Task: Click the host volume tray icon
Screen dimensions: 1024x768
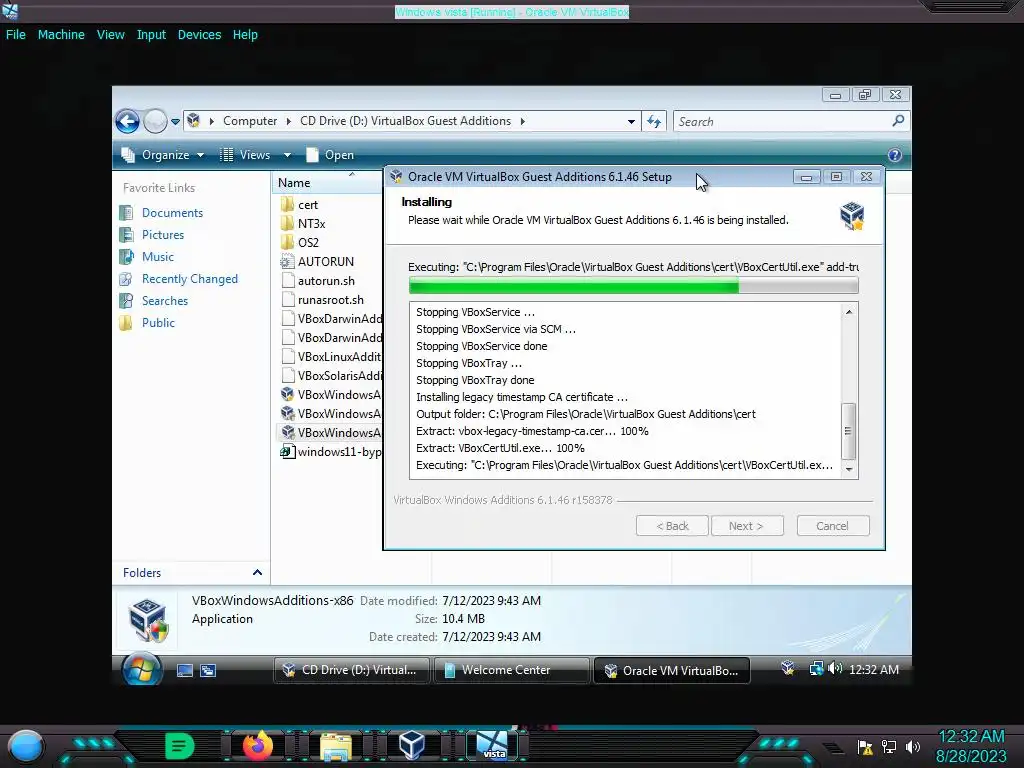Action: tap(913, 746)
